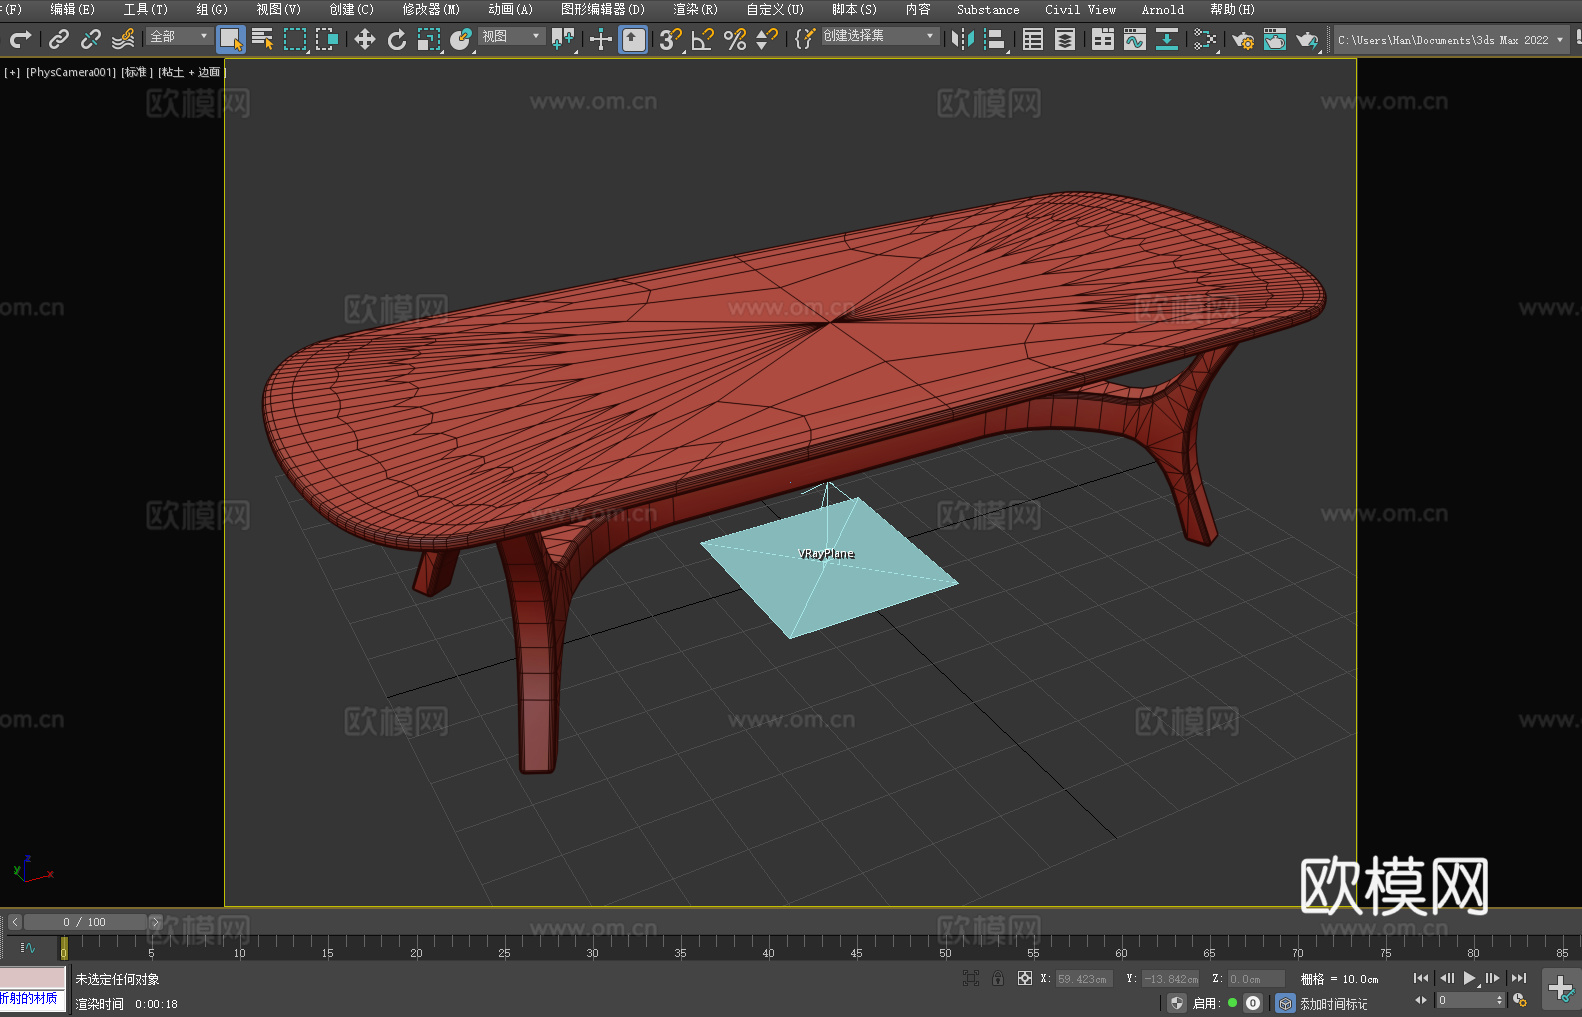Open Render Setup teapot icon
The width and height of the screenshot is (1582, 1017).
click(1243, 39)
